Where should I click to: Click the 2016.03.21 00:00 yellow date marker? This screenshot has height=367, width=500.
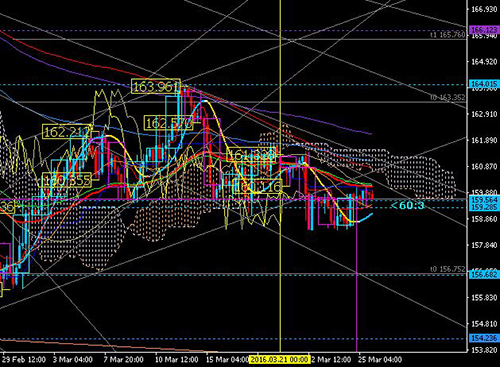pyautogui.click(x=279, y=360)
